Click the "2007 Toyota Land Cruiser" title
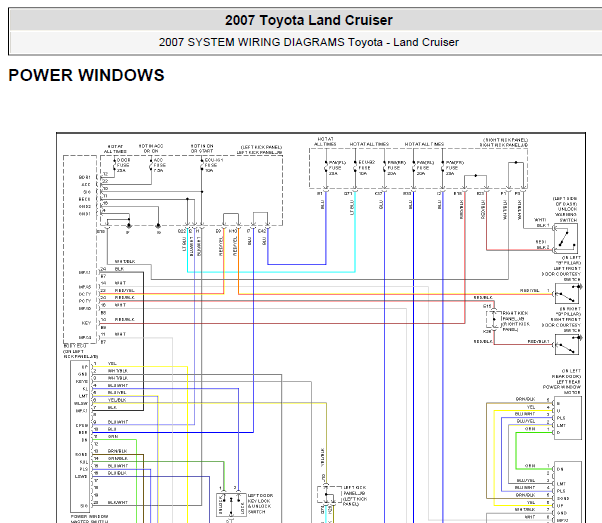This screenshot has width=602, height=523. pyautogui.click(x=309, y=20)
